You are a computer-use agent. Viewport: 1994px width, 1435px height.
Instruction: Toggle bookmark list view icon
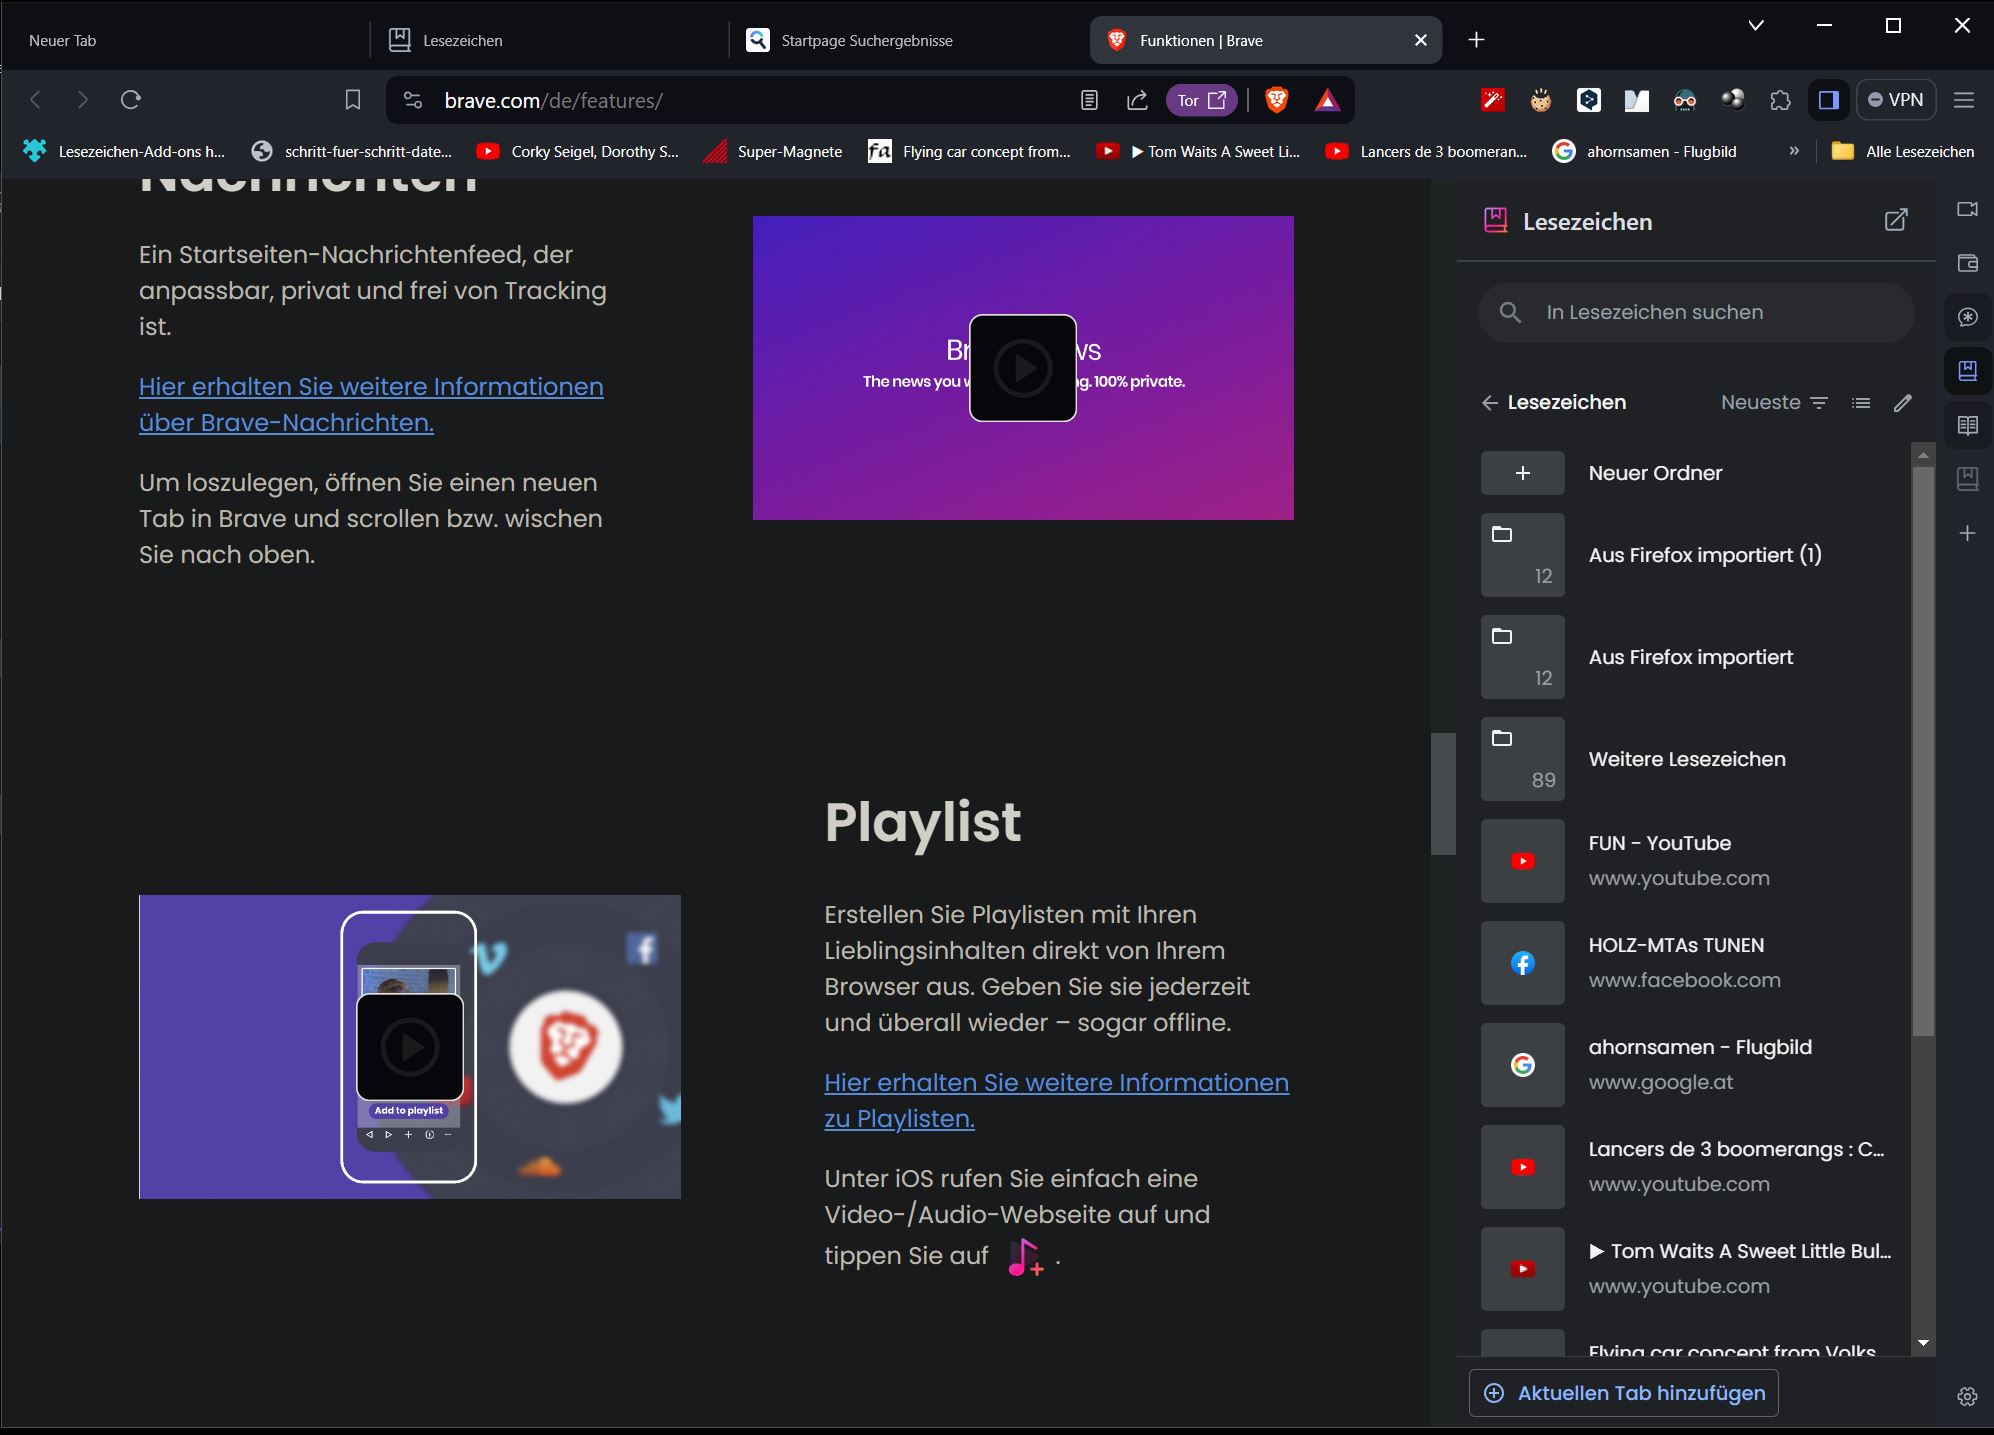tap(1861, 402)
